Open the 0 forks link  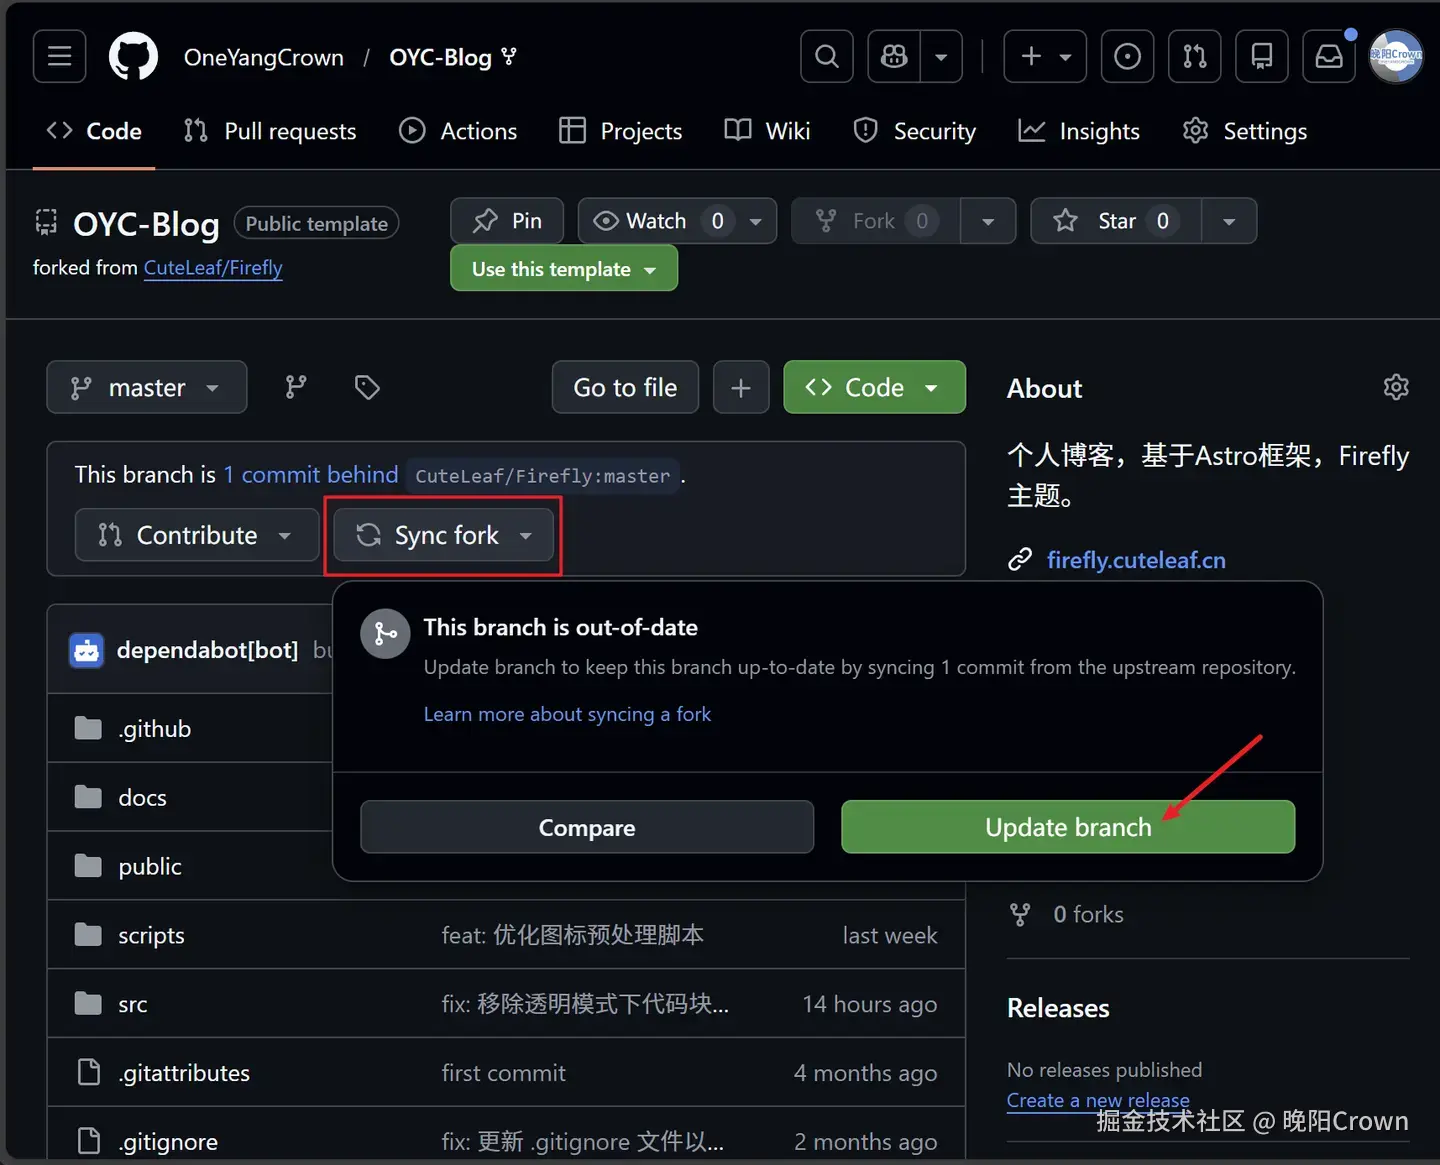click(x=1088, y=914)
